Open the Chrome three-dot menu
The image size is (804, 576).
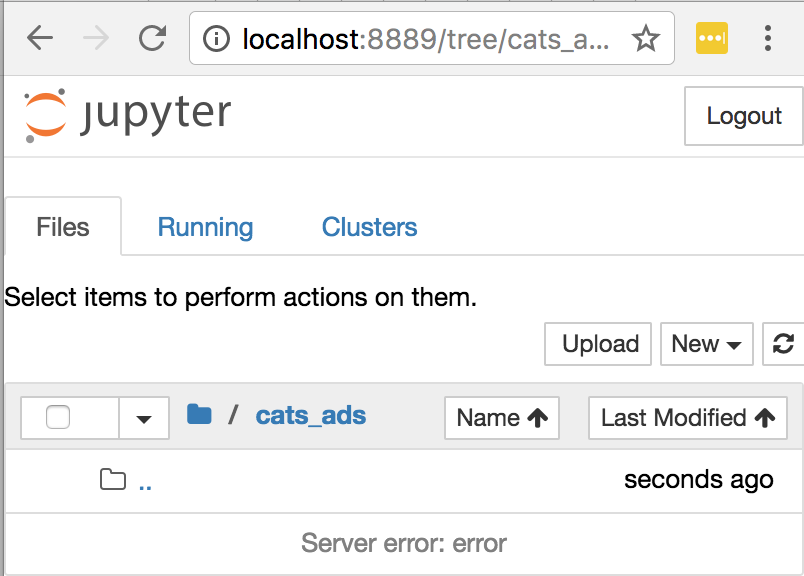767,38
